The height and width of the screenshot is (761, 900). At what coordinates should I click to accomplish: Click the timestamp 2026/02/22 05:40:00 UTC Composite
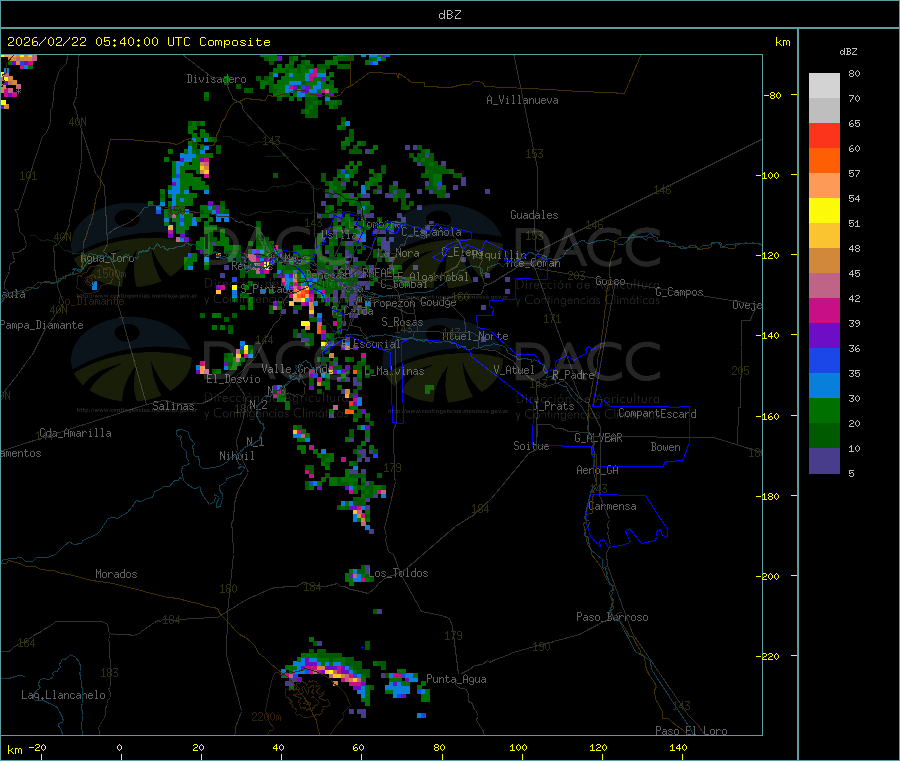[x=138, y=42]
